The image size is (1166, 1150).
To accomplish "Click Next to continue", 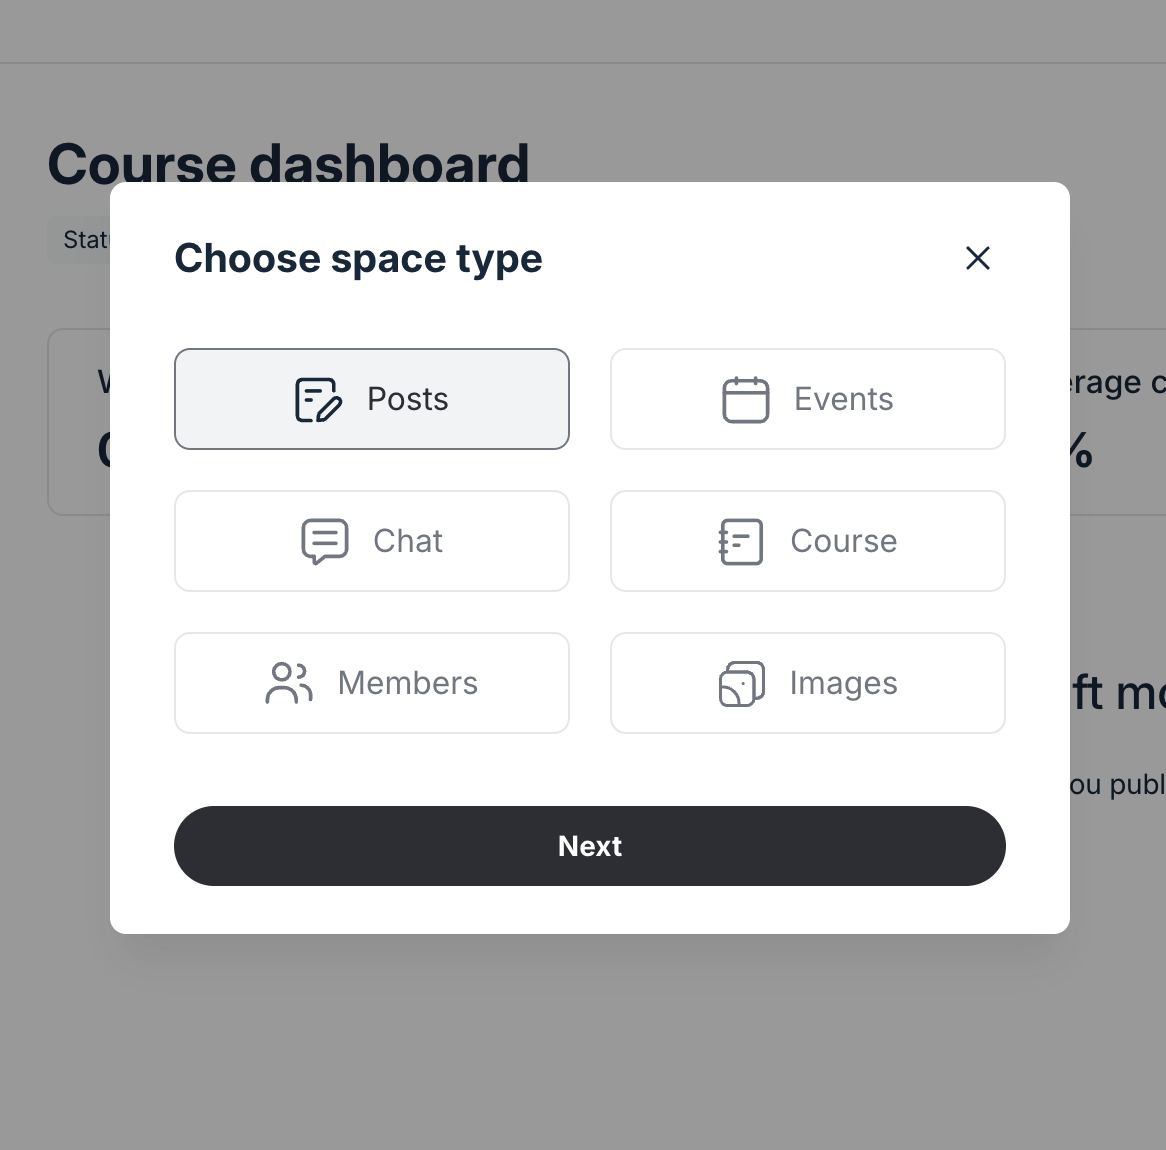I will click(590, 845).
